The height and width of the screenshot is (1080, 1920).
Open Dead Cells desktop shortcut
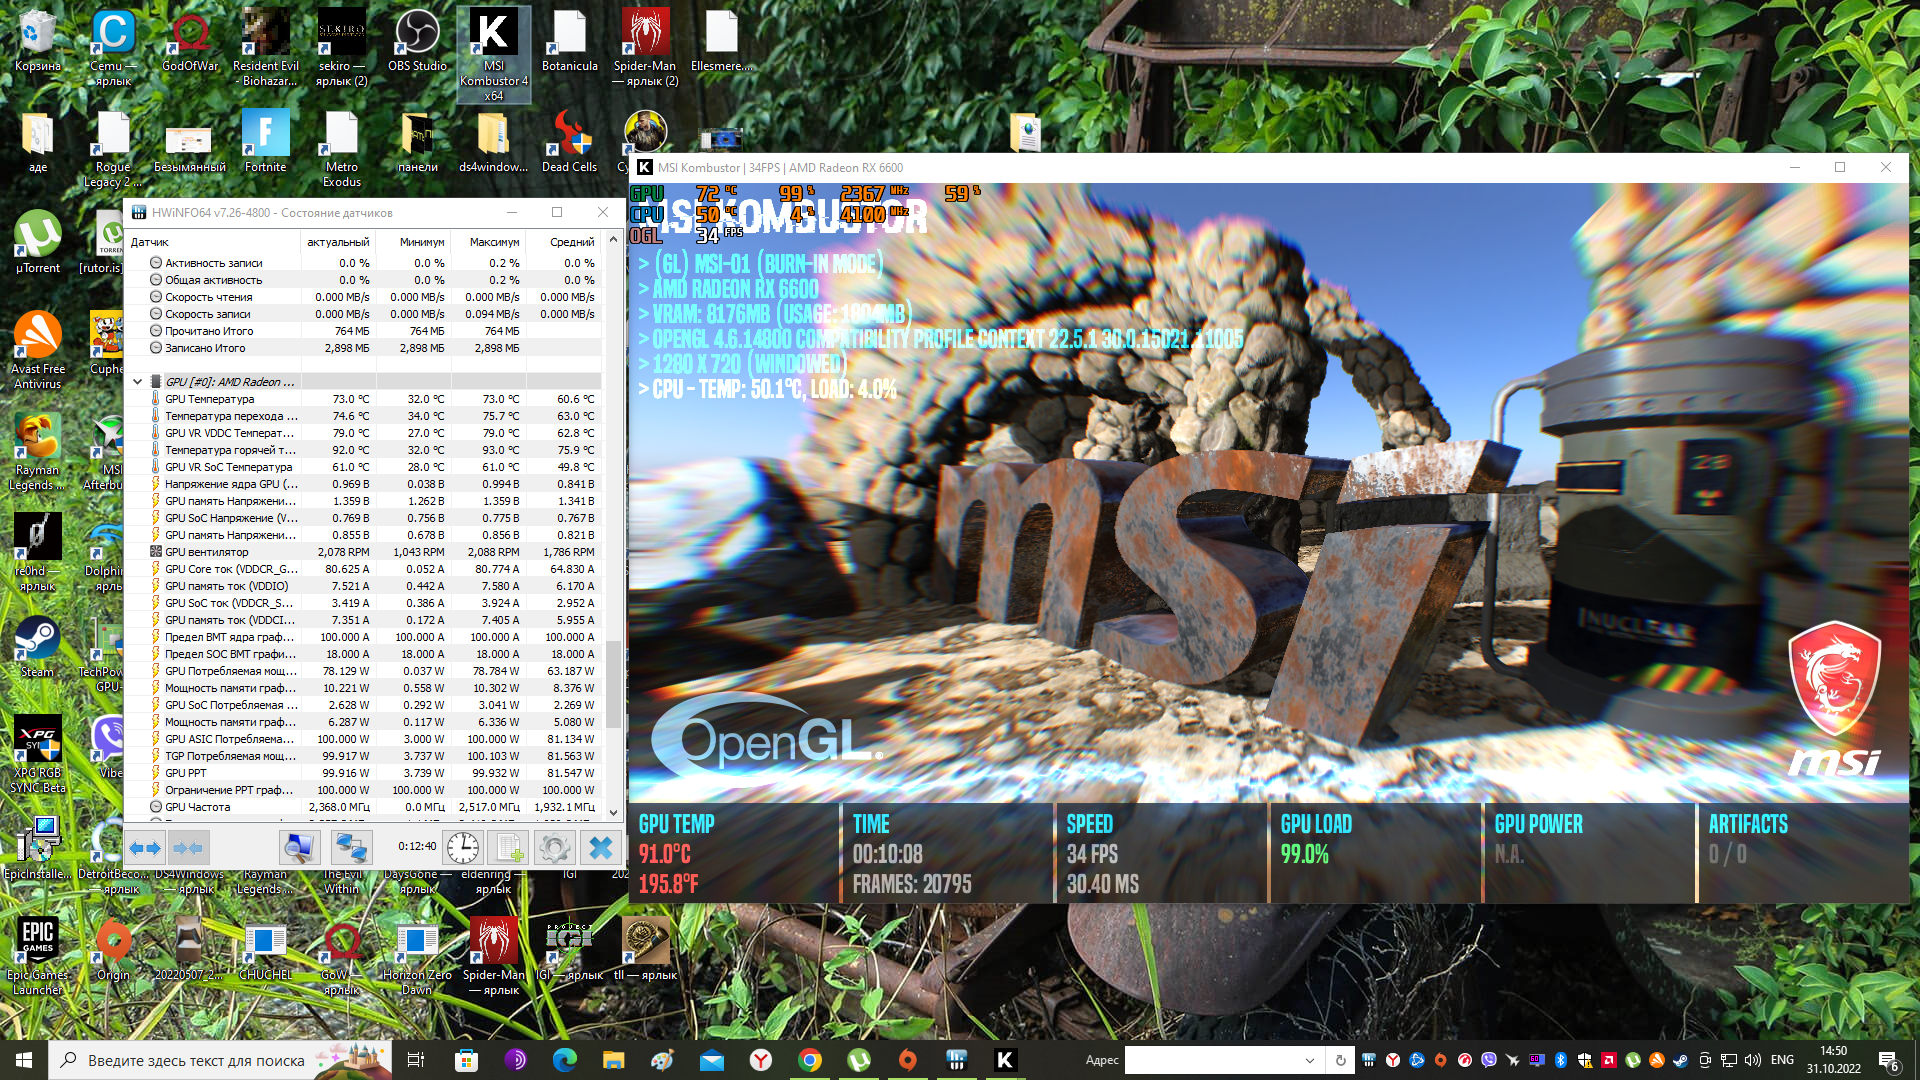click(x=570, y=141)
